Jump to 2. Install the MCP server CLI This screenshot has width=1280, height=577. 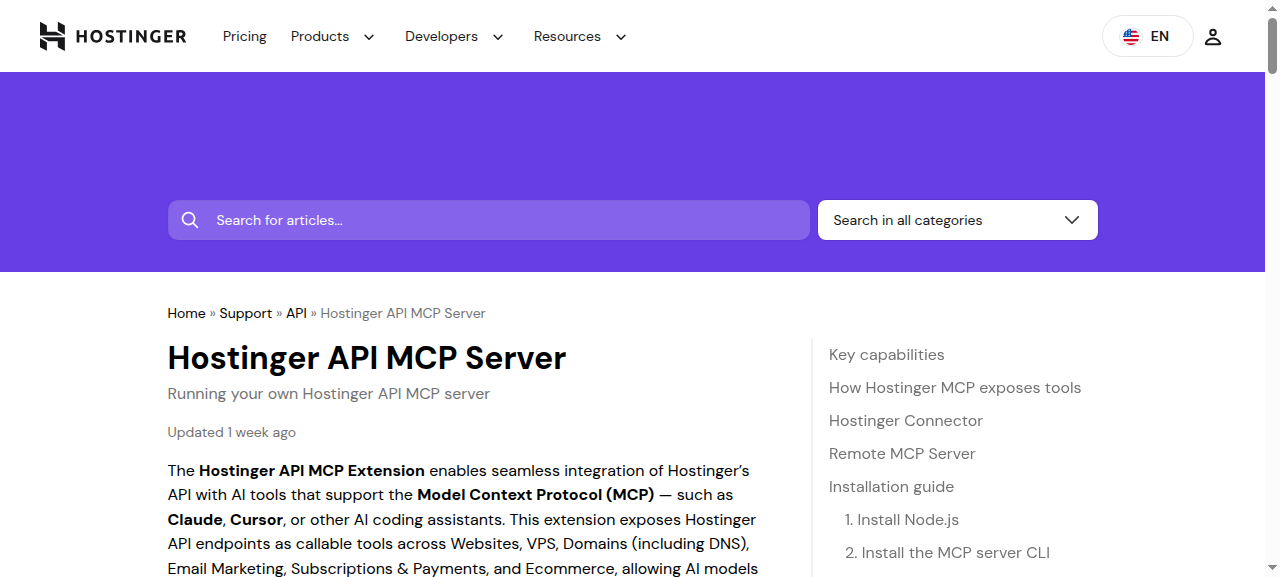point(947,553)
